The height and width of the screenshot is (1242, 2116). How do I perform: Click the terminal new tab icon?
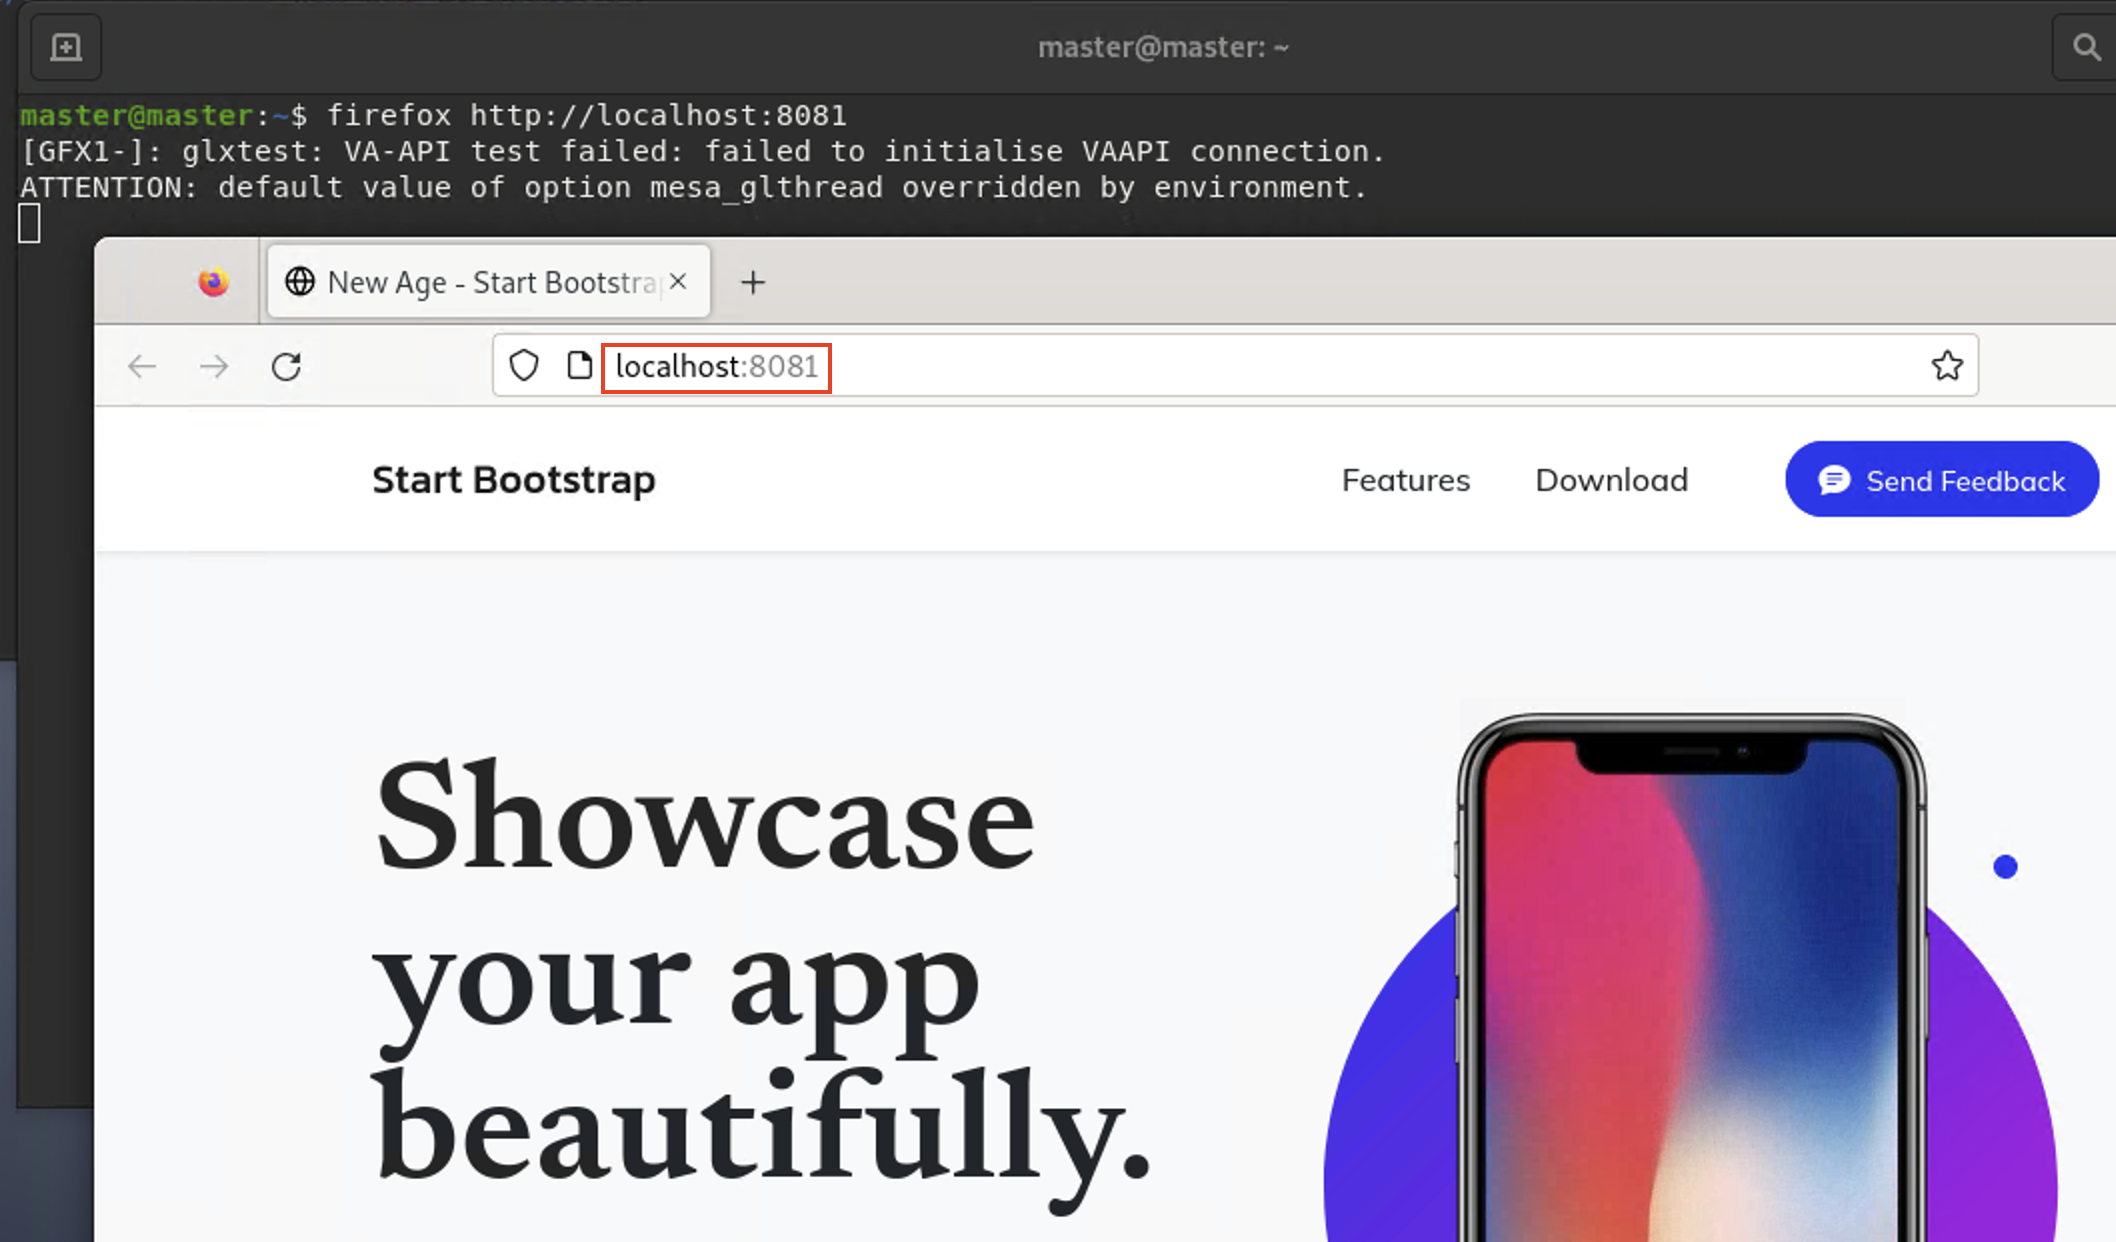click(x=66, y=47)
